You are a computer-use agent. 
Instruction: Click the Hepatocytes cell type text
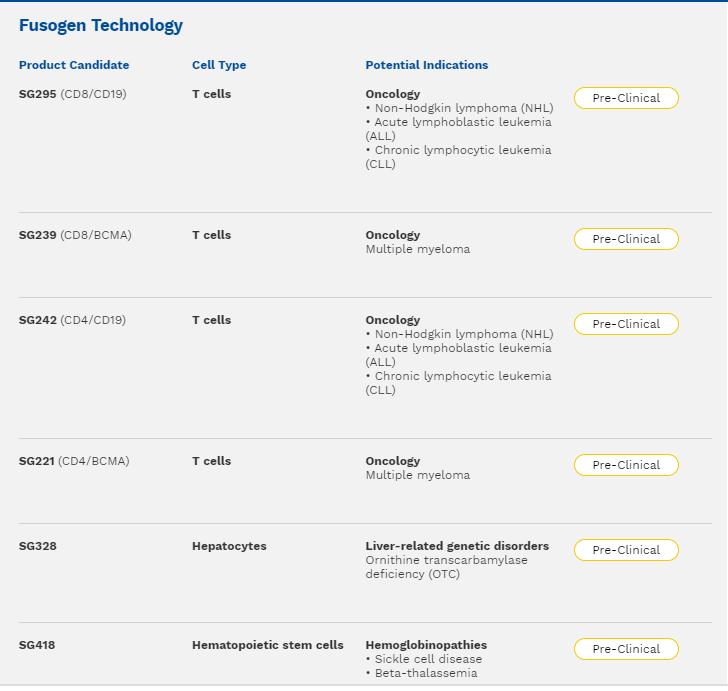229,546
